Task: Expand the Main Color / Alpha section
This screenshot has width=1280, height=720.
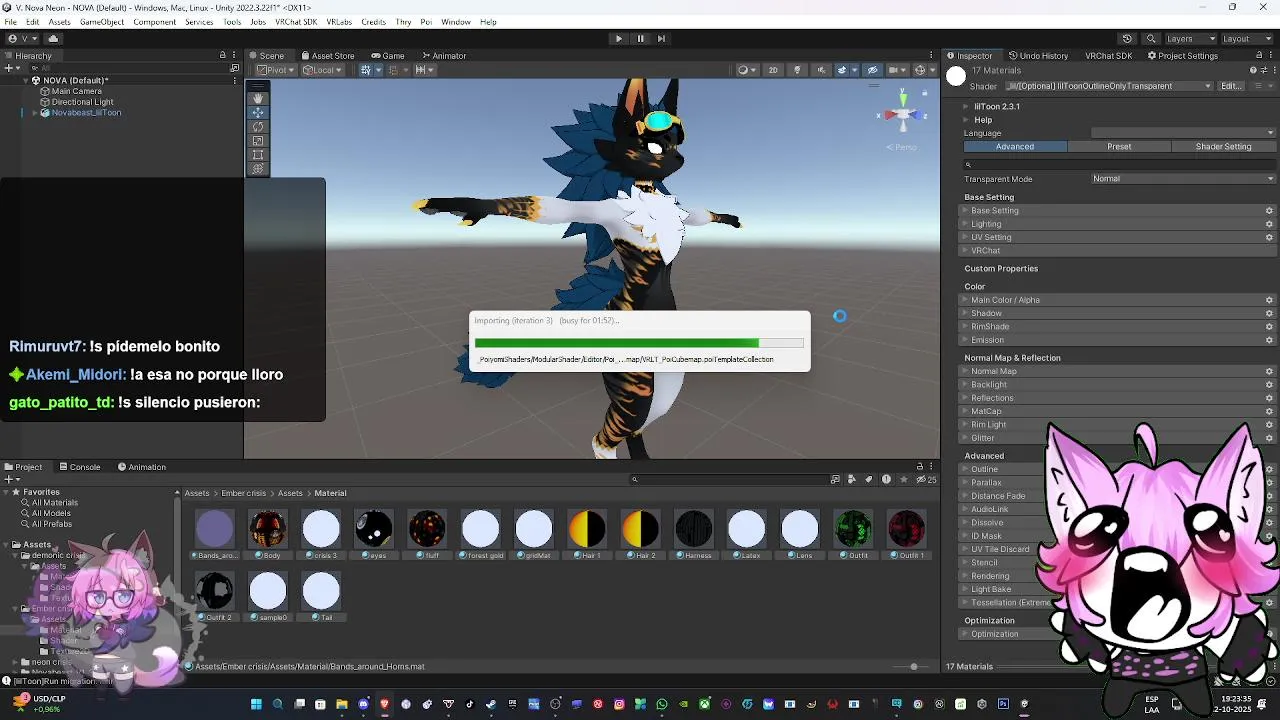Action: click(1119, 300)
